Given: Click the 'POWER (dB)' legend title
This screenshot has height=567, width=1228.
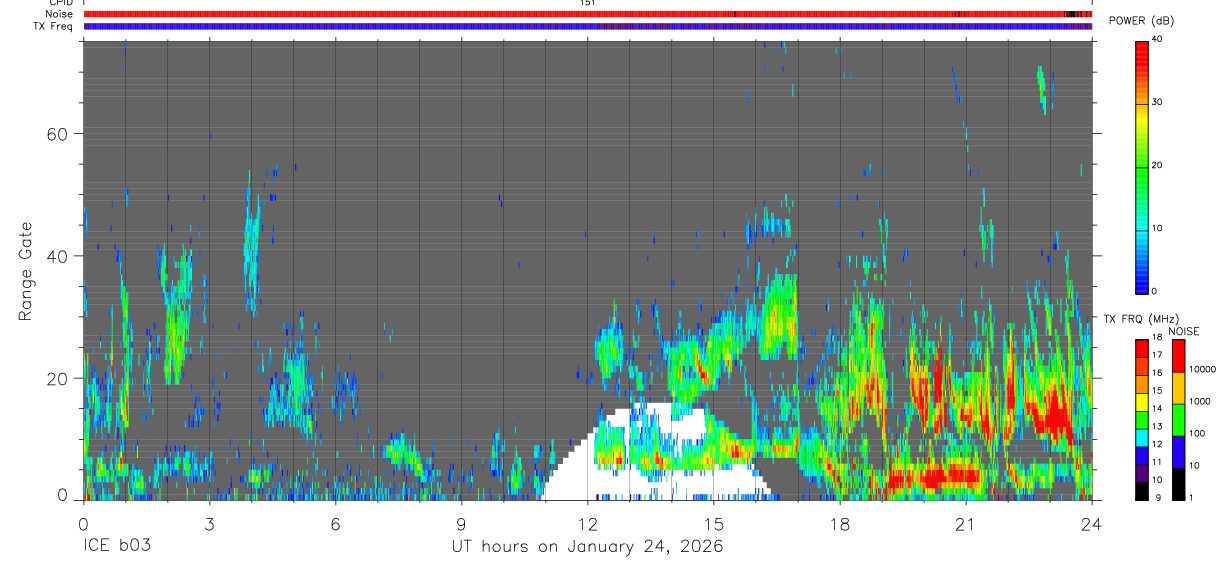Looking at the screenshot, I should tap(1142, 20).
